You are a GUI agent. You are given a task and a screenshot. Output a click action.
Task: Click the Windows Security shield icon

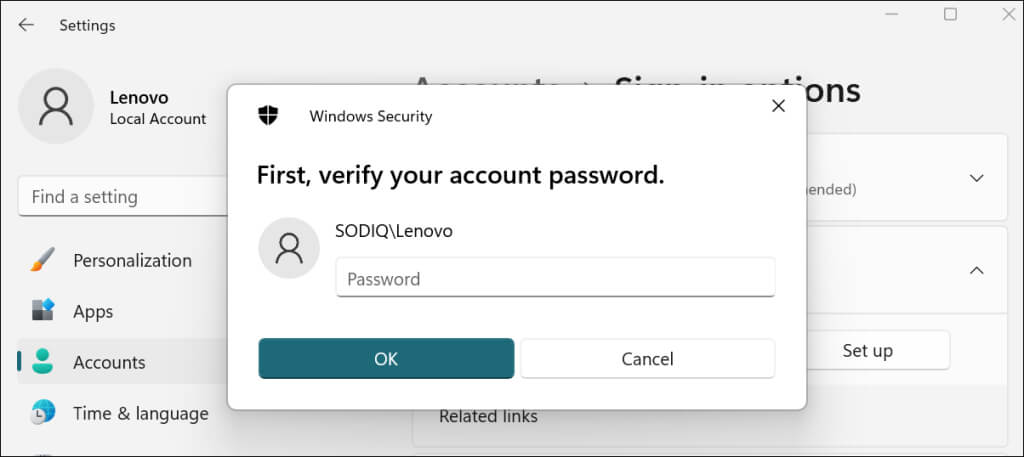pos(268,115)
